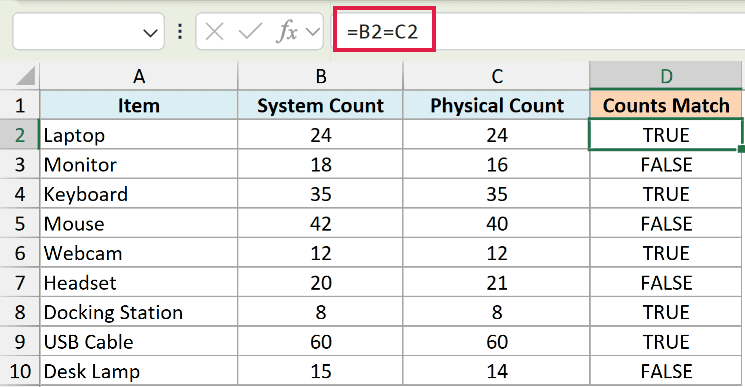Click the 'Item' header cell
Screen dimensions: 745x387
[139, 105]
